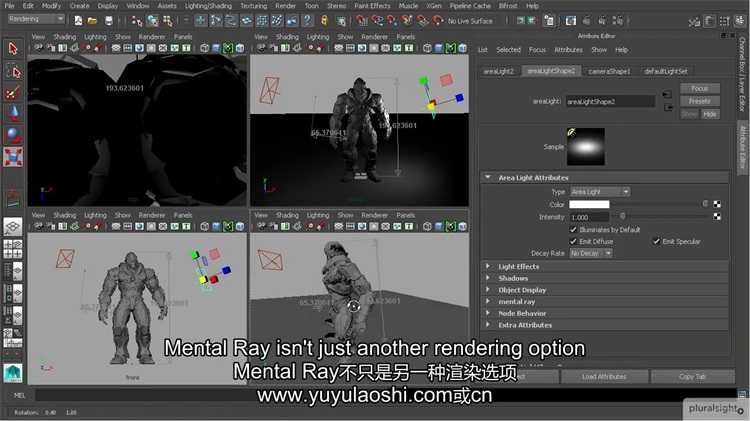The width and height of the screenshot is (750, 421).
Task: Uncheck the Emit Diffuse checkbox
Action: pyautogui.click(x=573, y=241)
